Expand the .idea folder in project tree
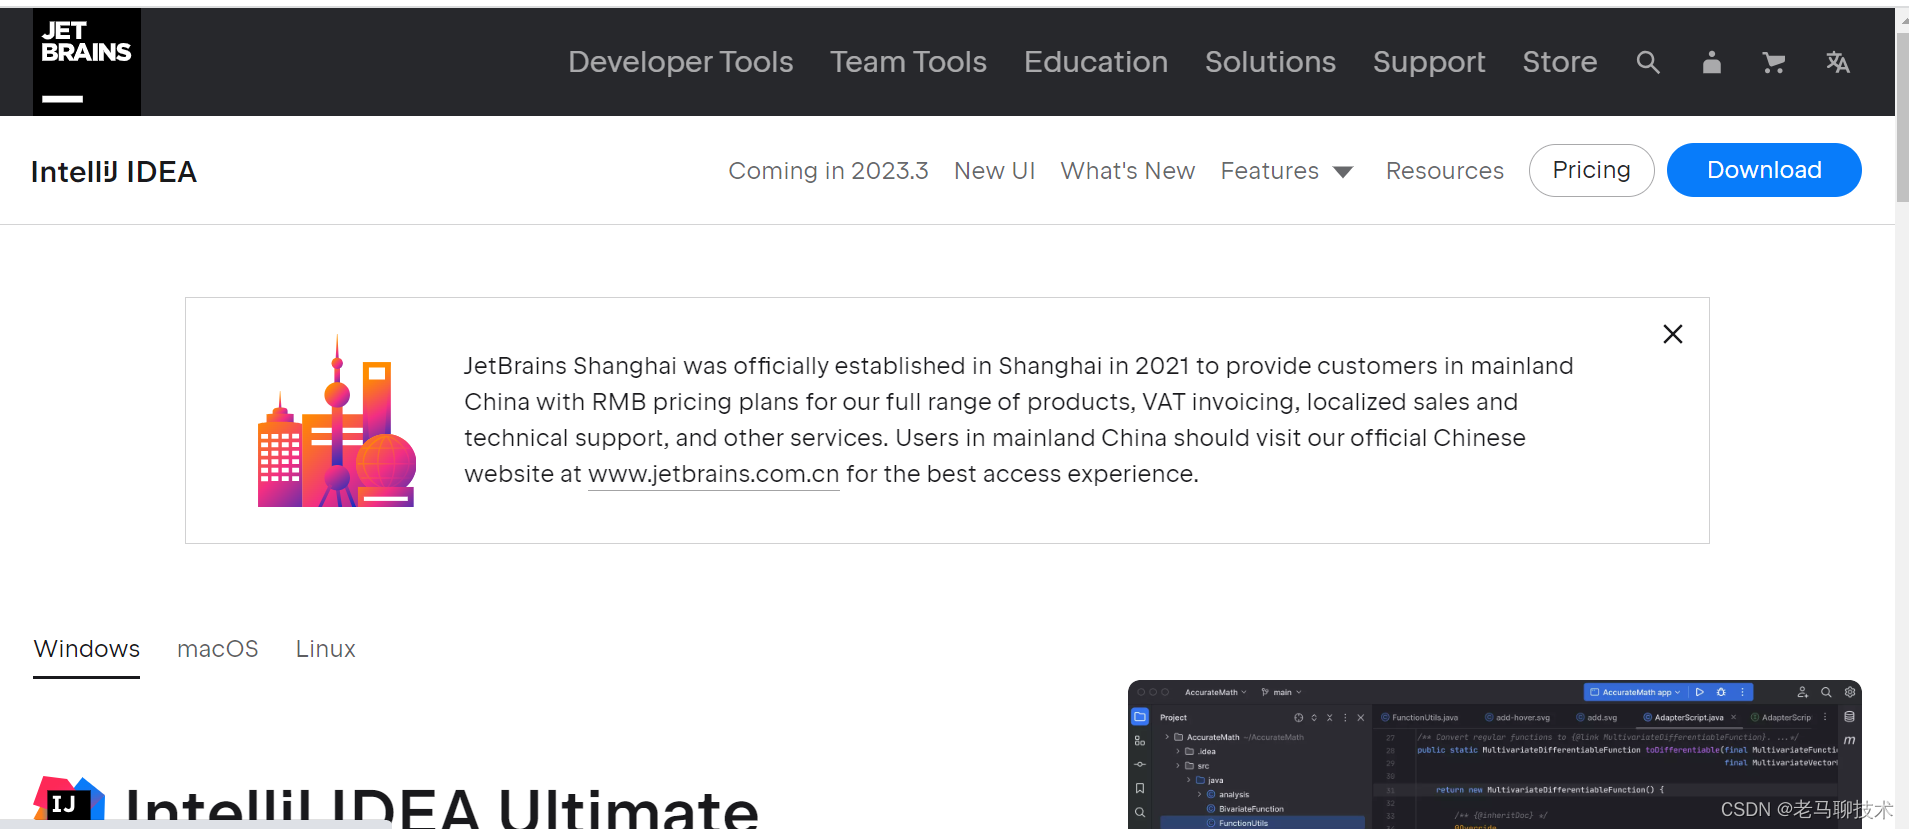This screenshot has width=1909, height=829. click(x=1178, y=751)
